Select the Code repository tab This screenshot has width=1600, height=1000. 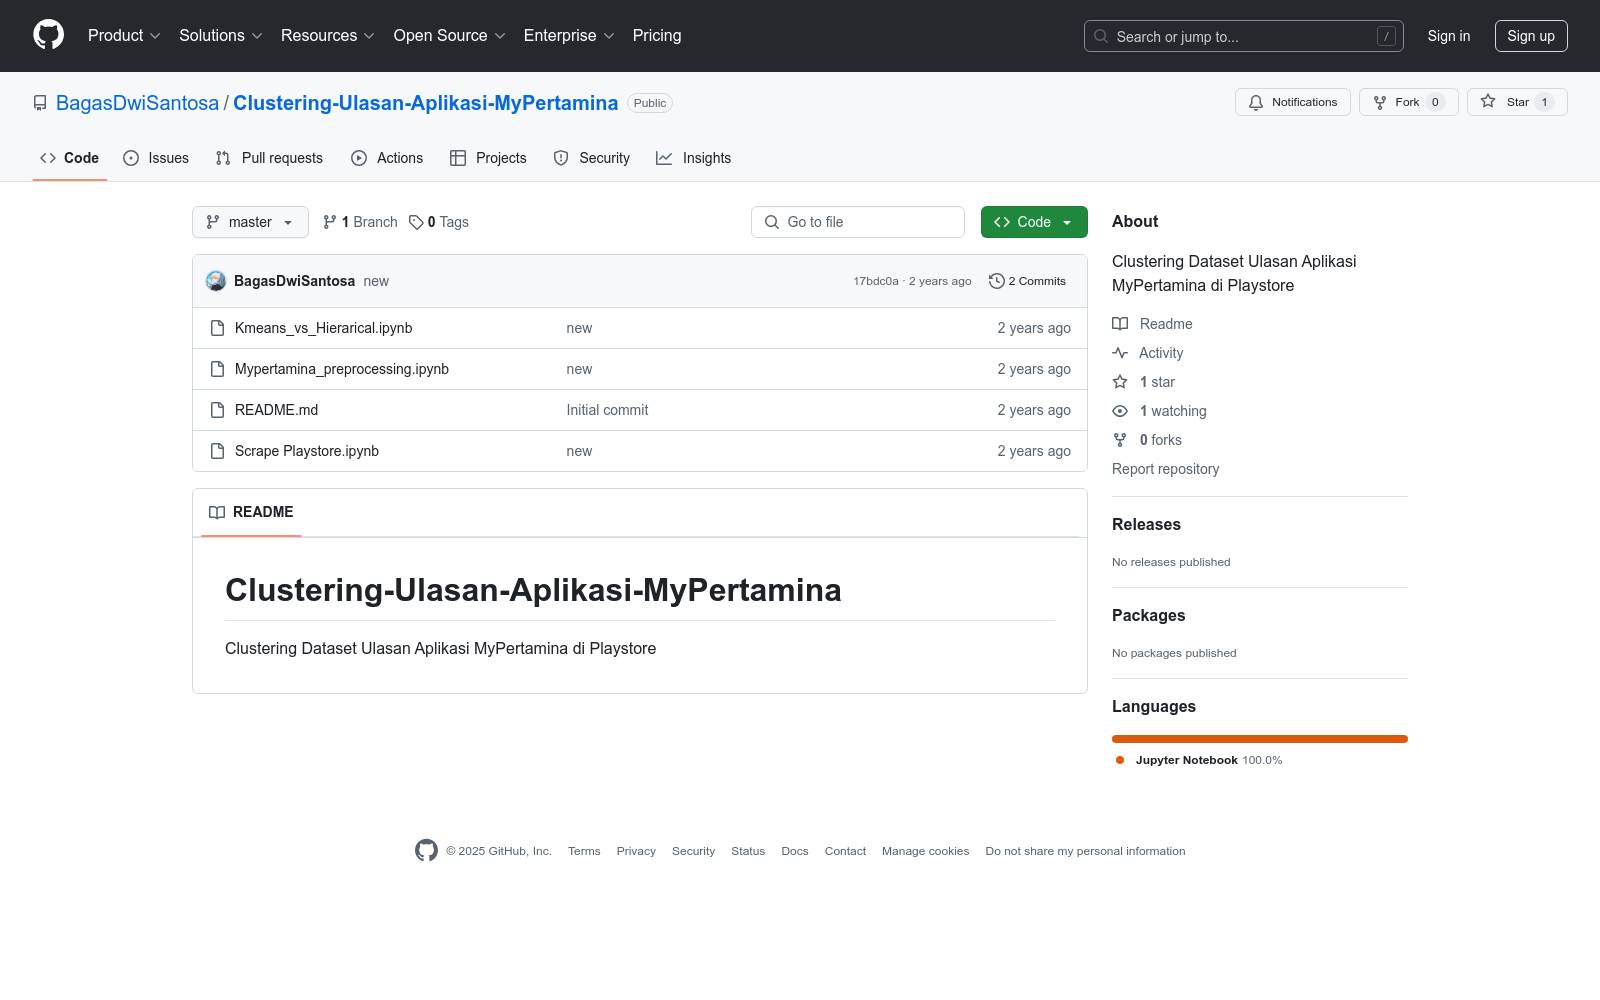point(70,158)
